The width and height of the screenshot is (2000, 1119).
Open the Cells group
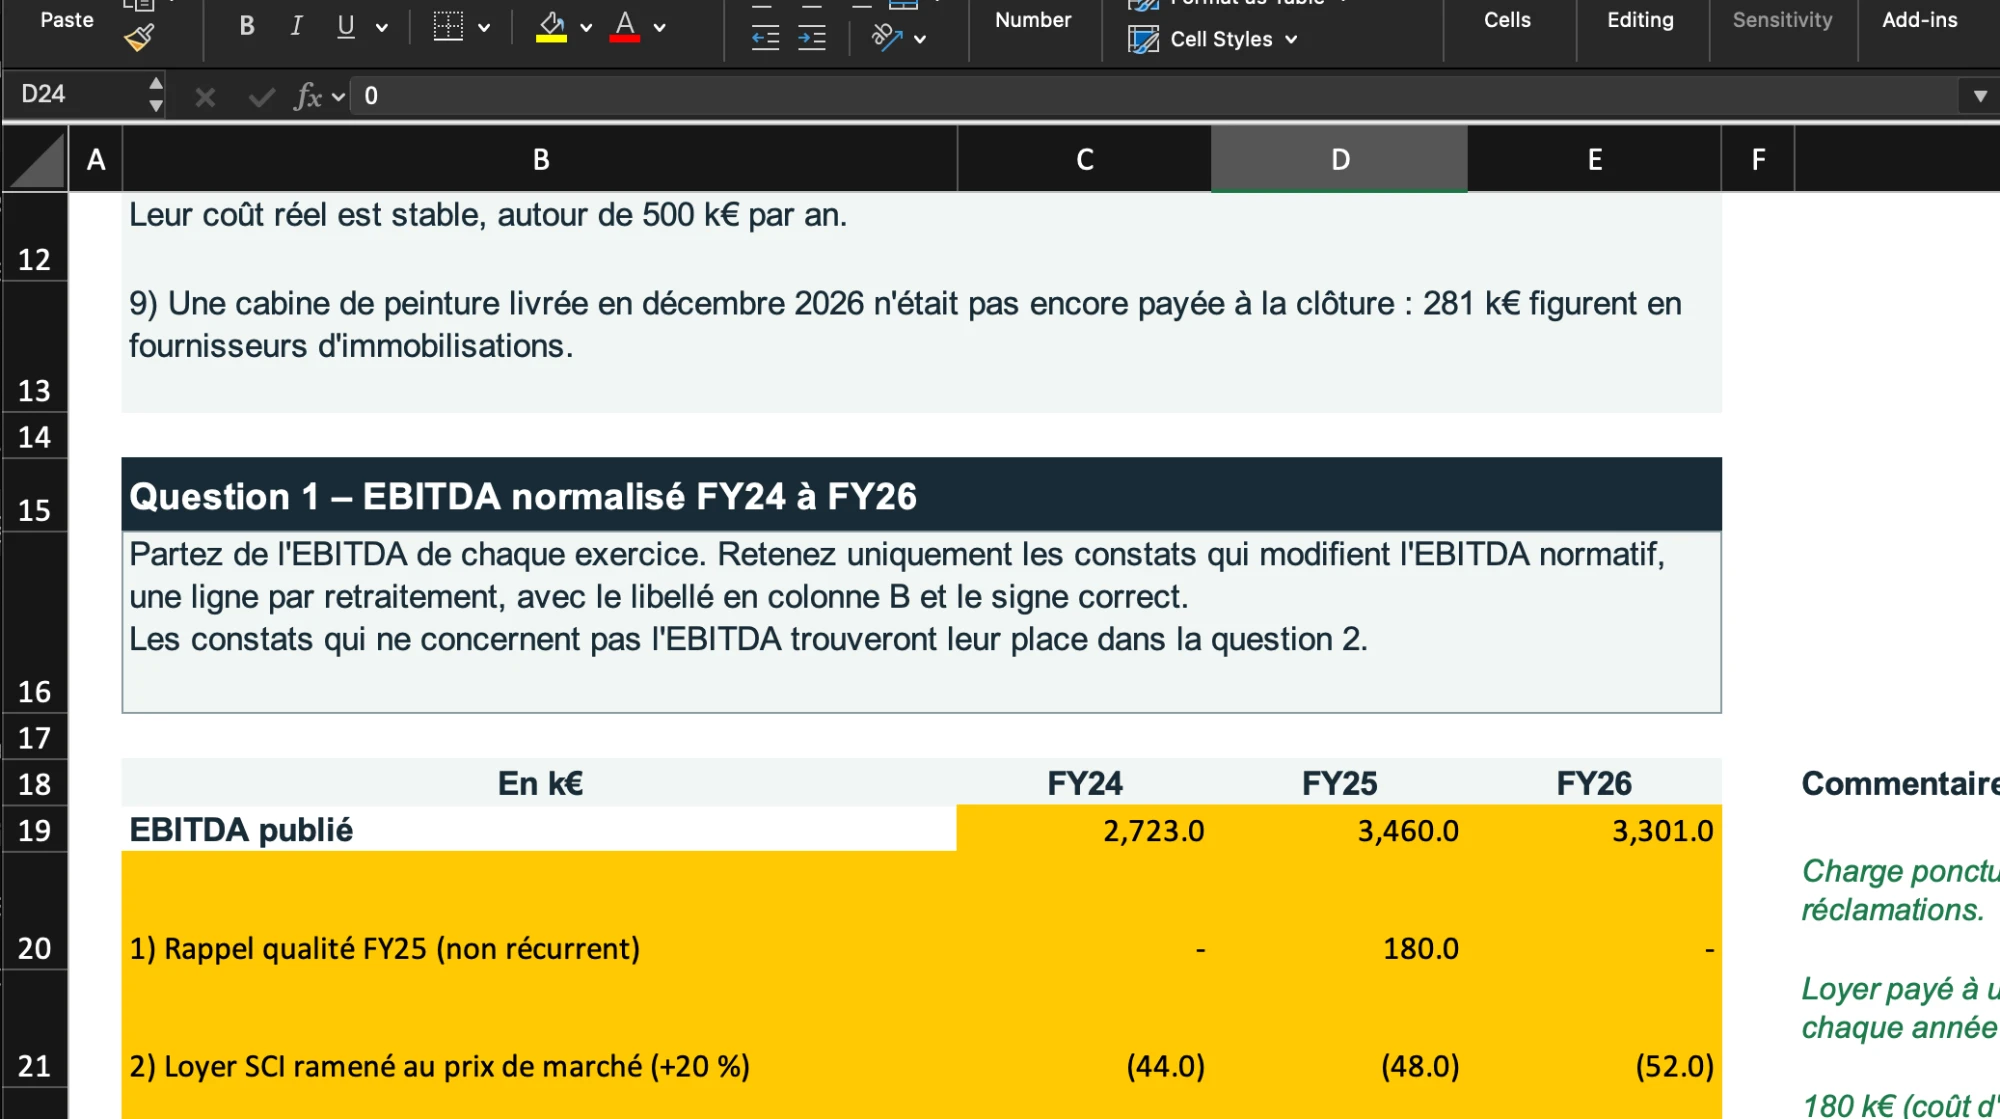1507,20
